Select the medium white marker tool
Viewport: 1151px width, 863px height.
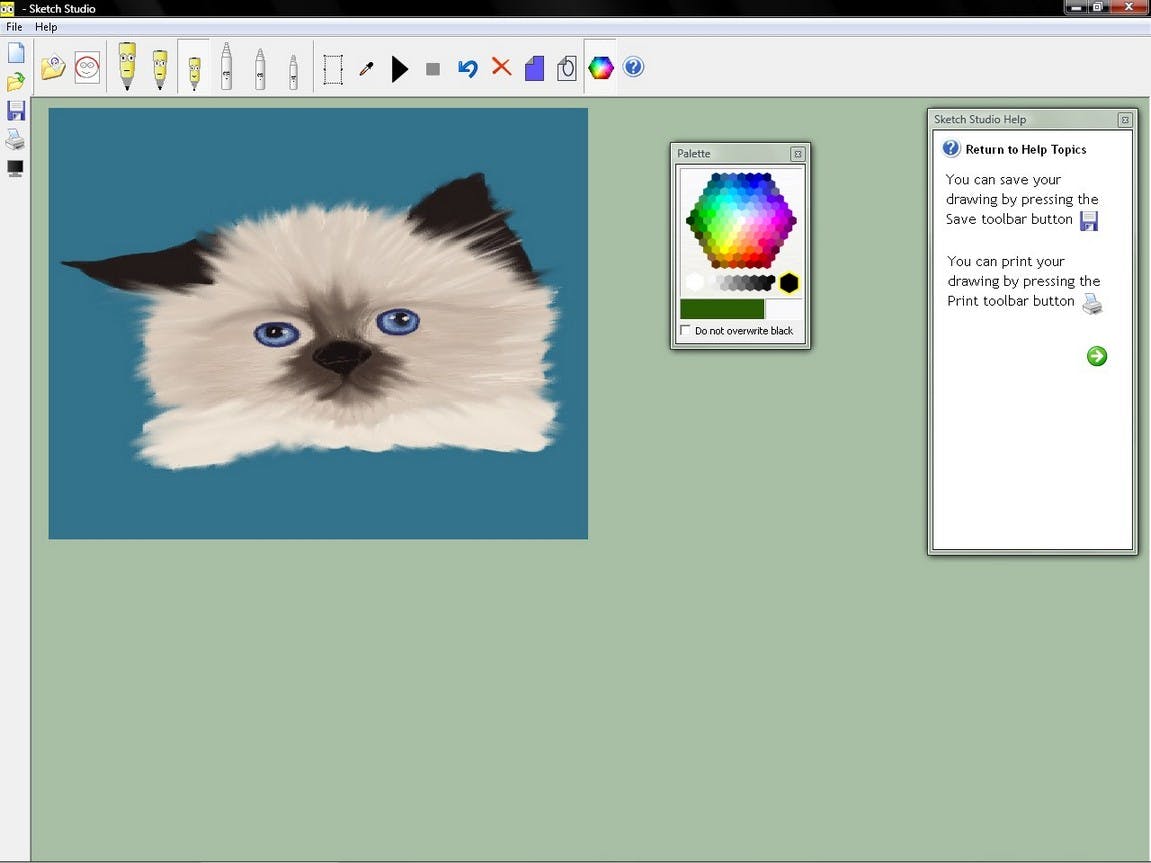(260, 69)
